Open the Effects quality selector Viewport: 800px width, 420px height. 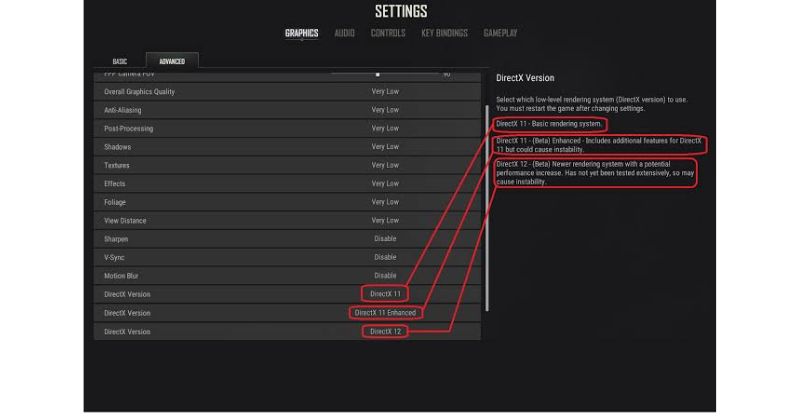pos(385,183)
